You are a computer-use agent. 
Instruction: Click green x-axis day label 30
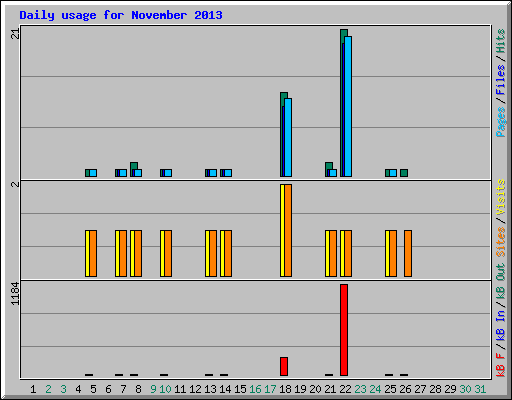[x=465, y=389]
